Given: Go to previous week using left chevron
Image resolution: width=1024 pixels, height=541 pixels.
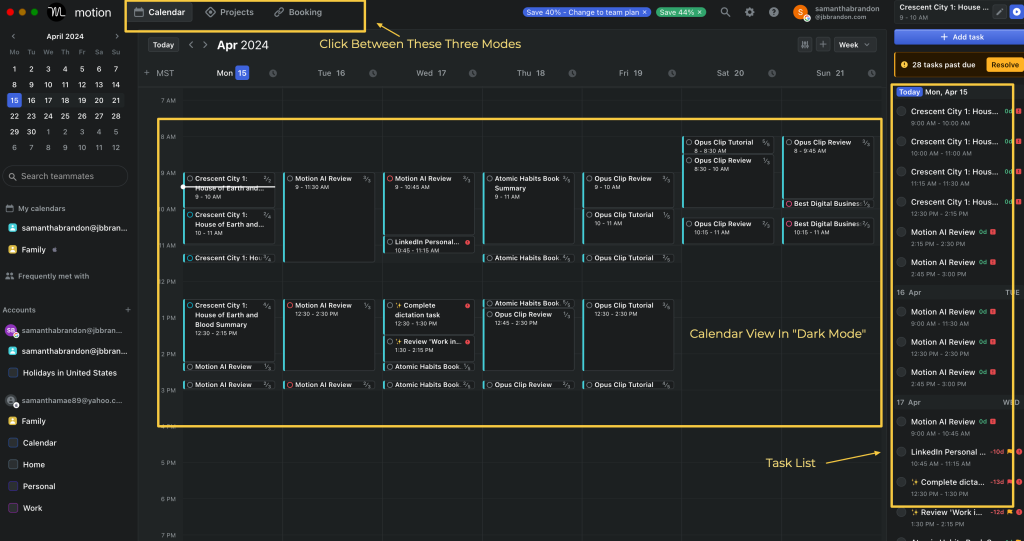Looking at the screenshot, I should [192, 45].
